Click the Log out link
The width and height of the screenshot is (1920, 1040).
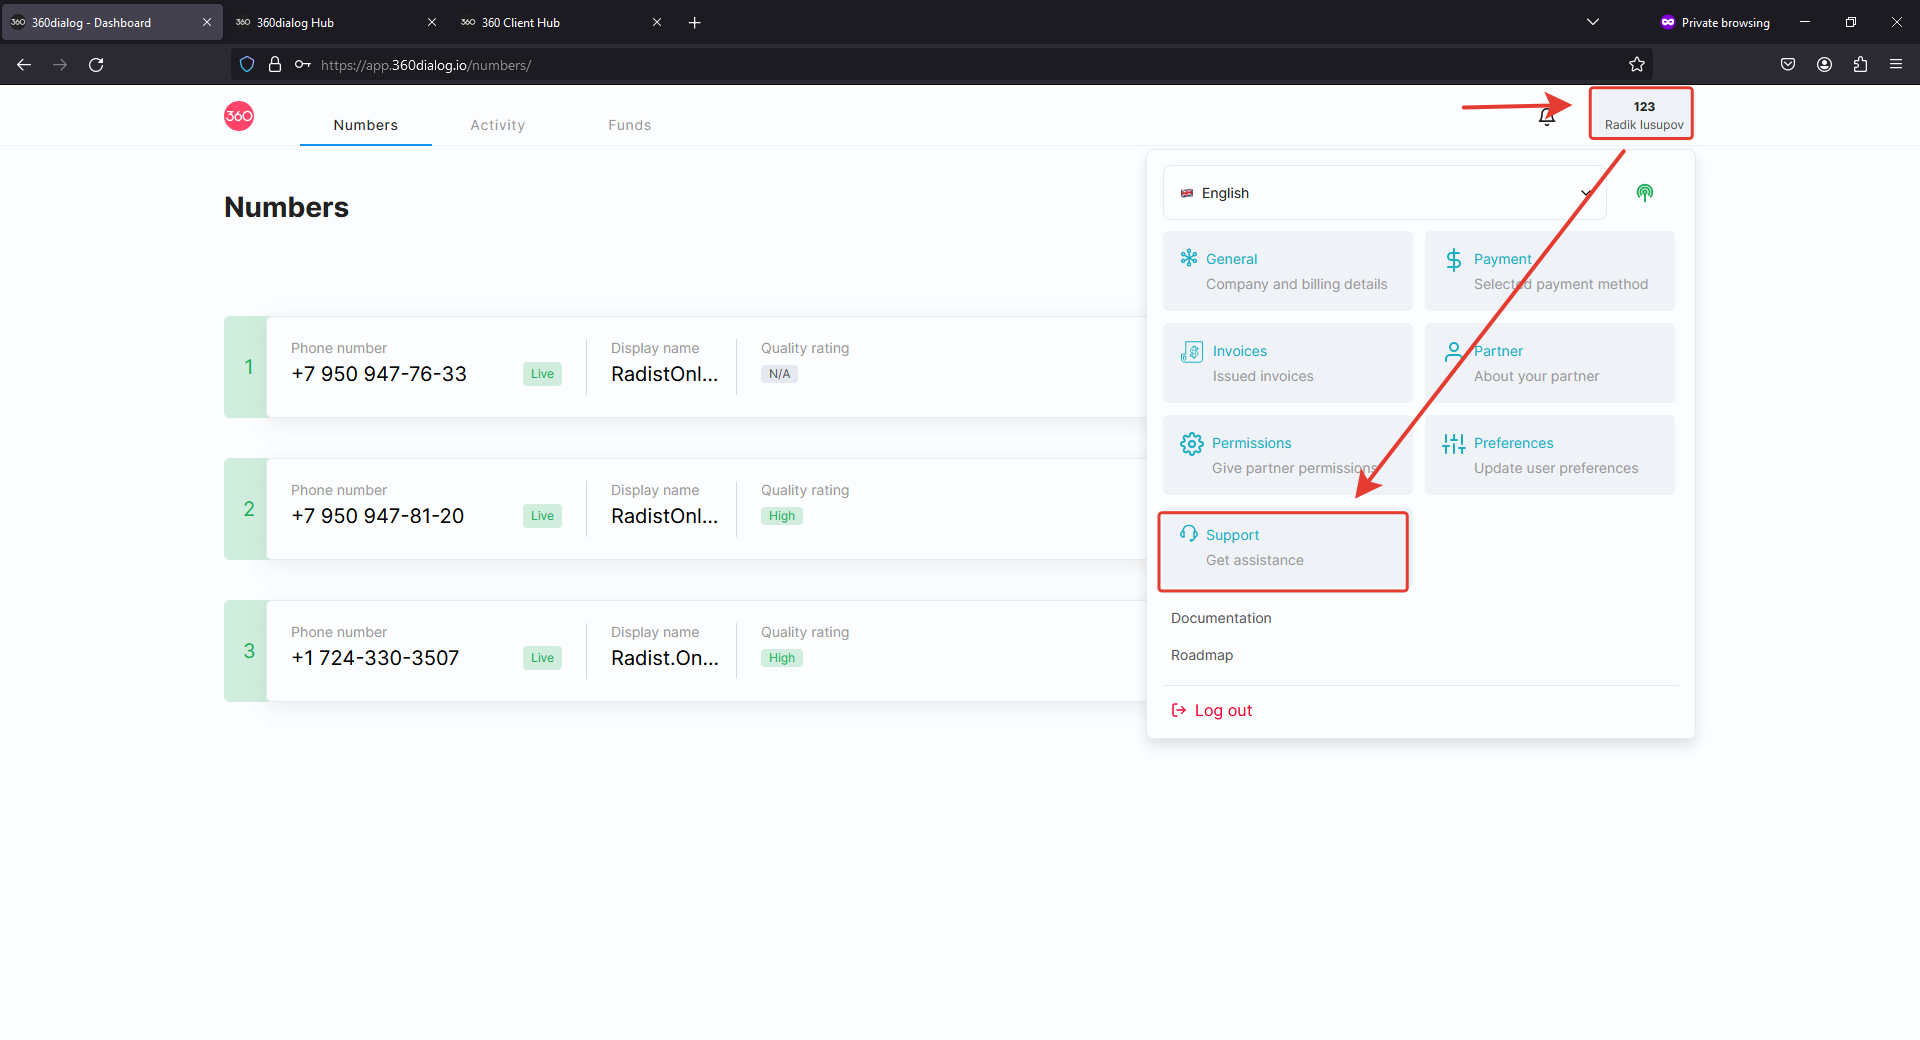[1211, 710]
